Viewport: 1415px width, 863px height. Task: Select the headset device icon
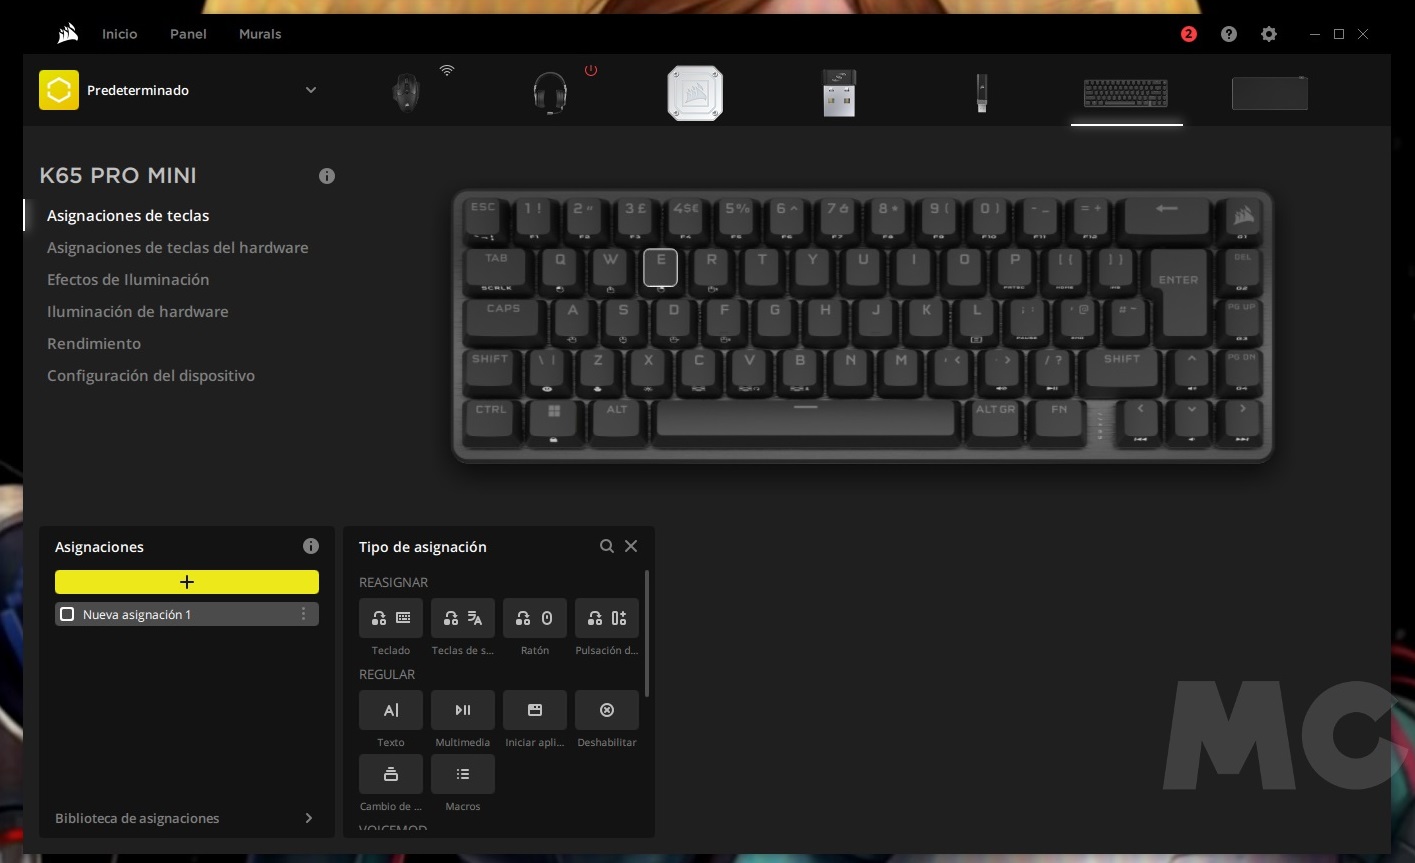pos(550,94)
